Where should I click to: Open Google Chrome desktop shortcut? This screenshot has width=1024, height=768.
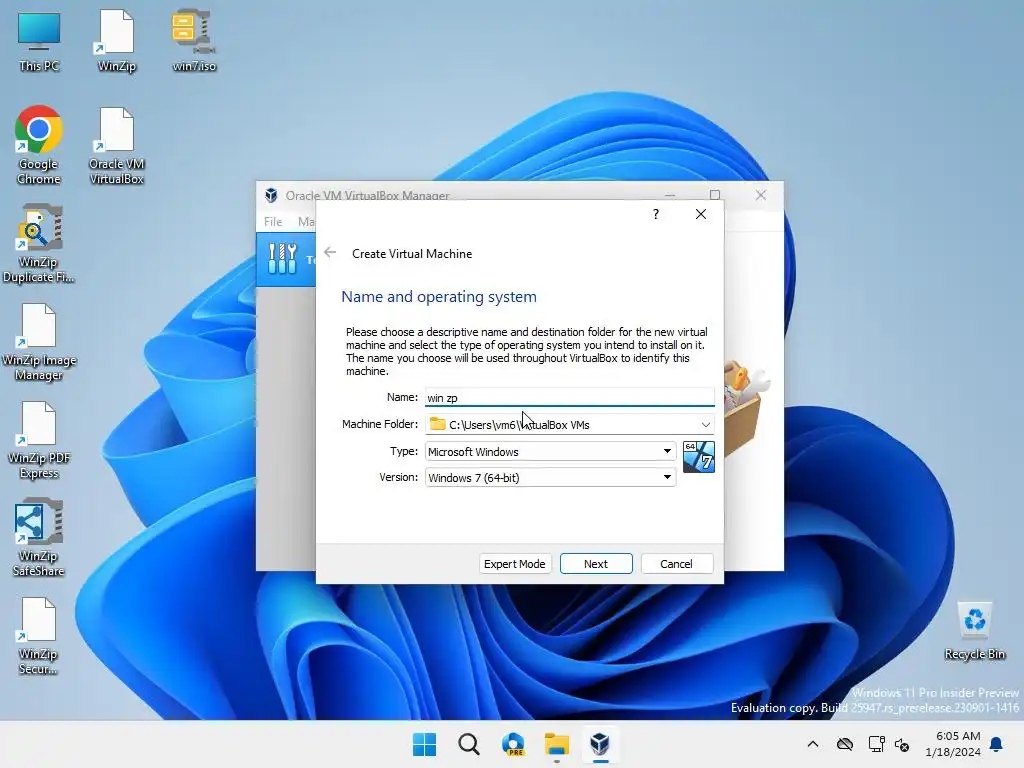39,145
